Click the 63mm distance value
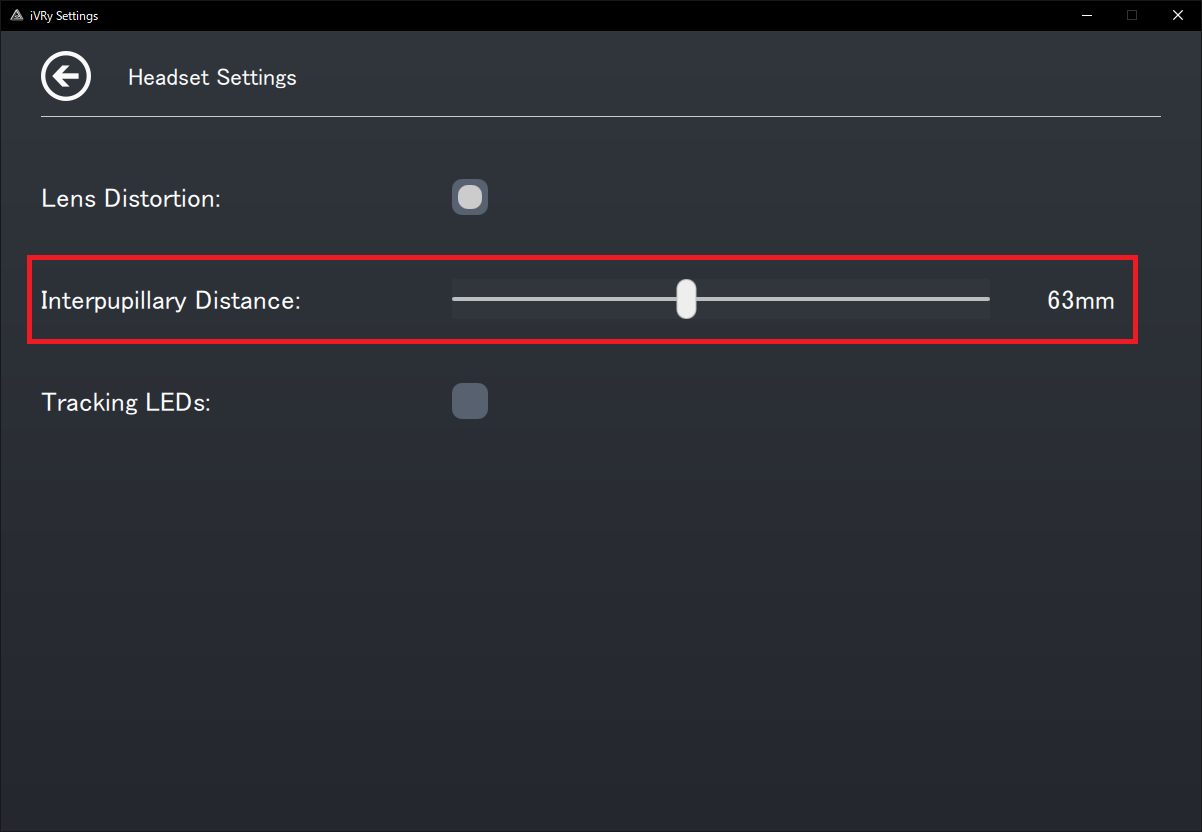1202x832 pixels. click(x=1080, y=300)
